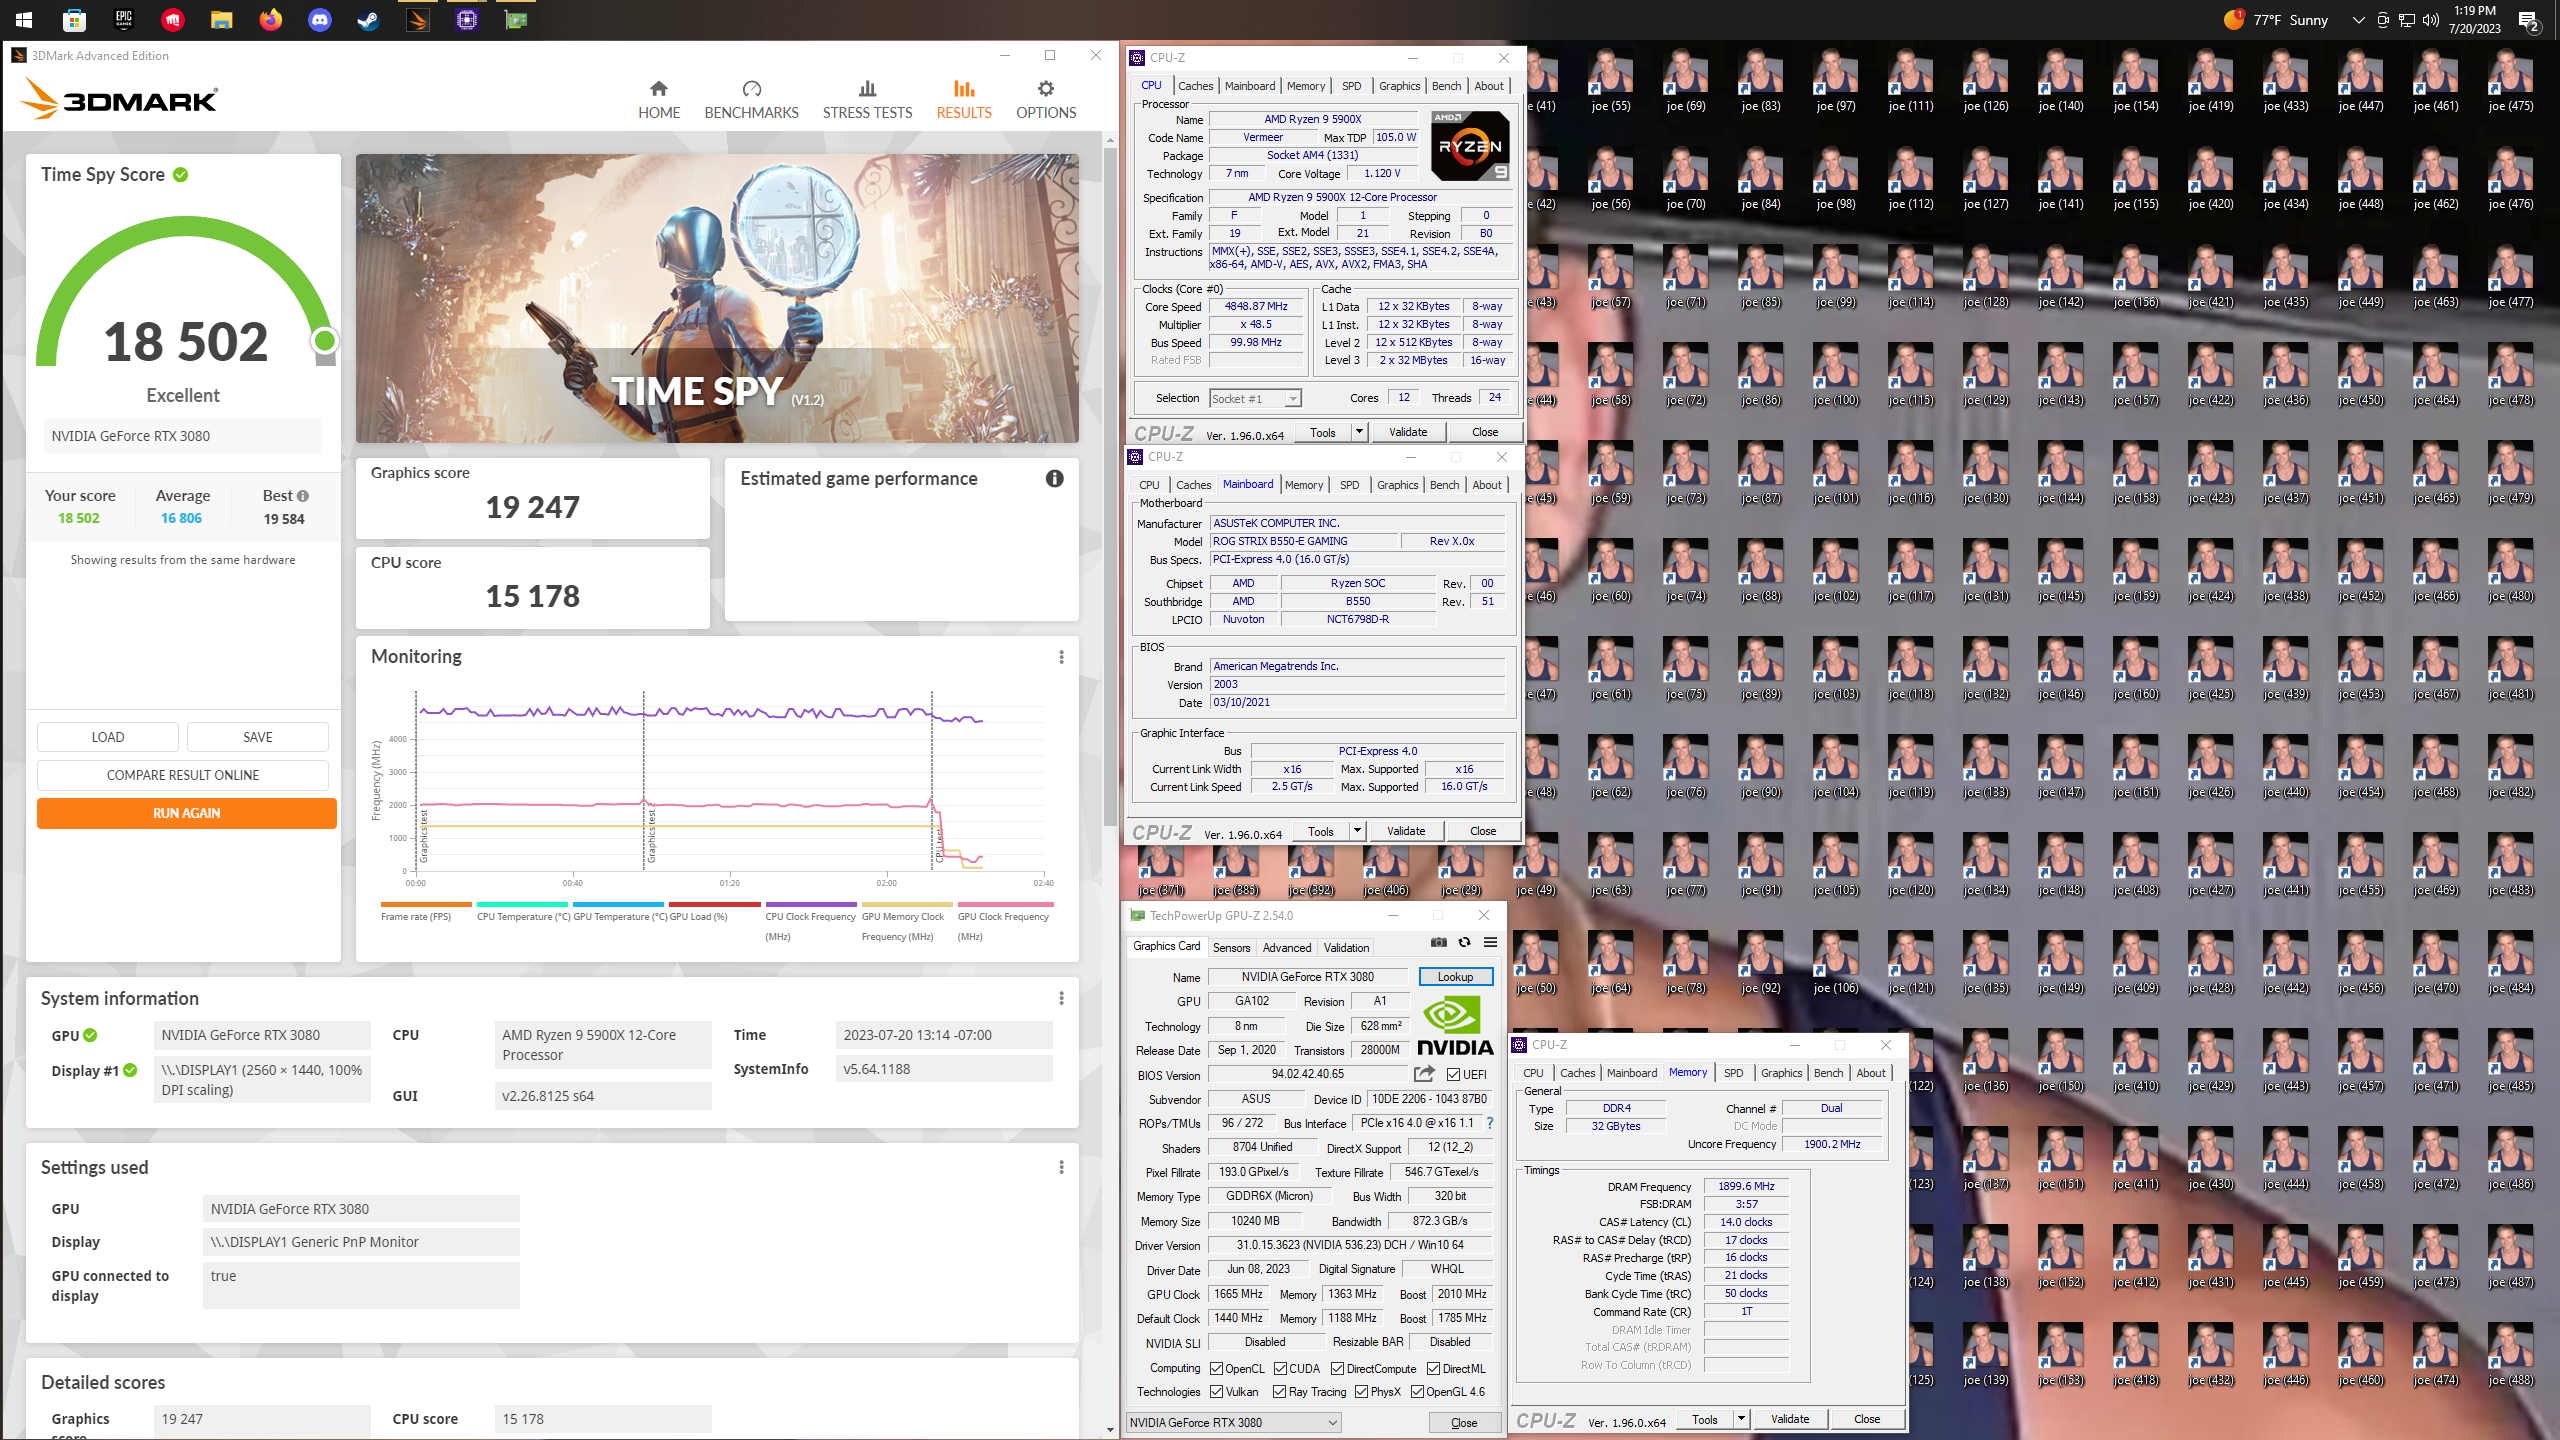
Task: Open Epic Games Launcher from the taskbar
Action: click(124, 19)
